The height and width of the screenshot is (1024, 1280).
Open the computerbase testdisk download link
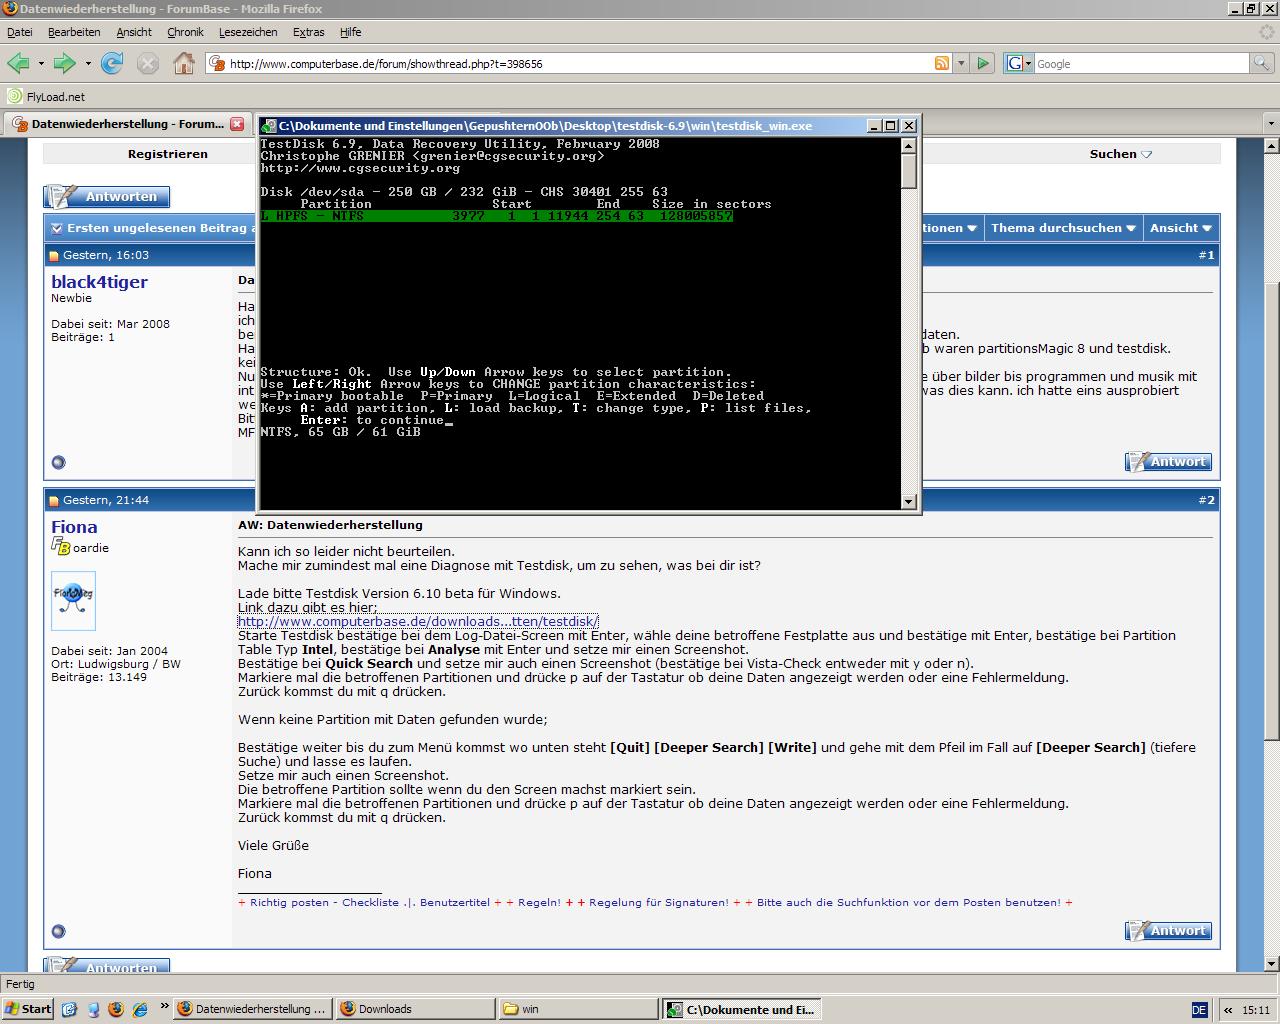(x=418, y=621)
